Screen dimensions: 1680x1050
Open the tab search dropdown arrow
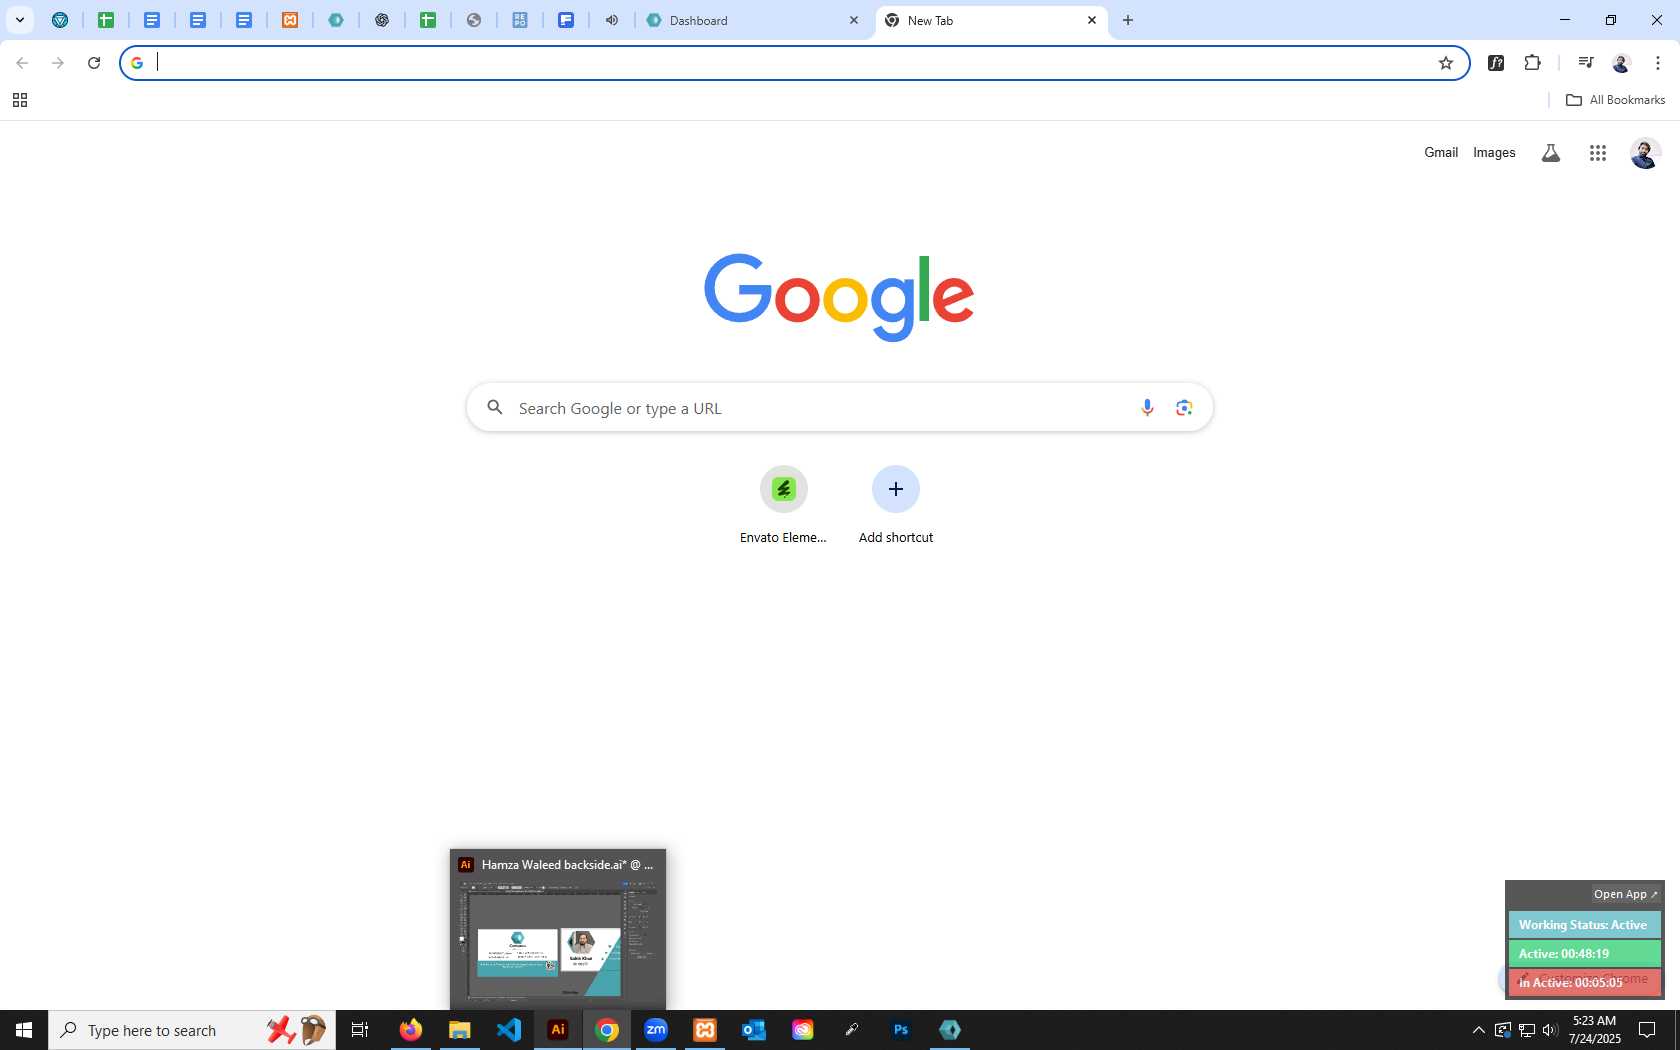pyautogui.click(x=19, y=20)
